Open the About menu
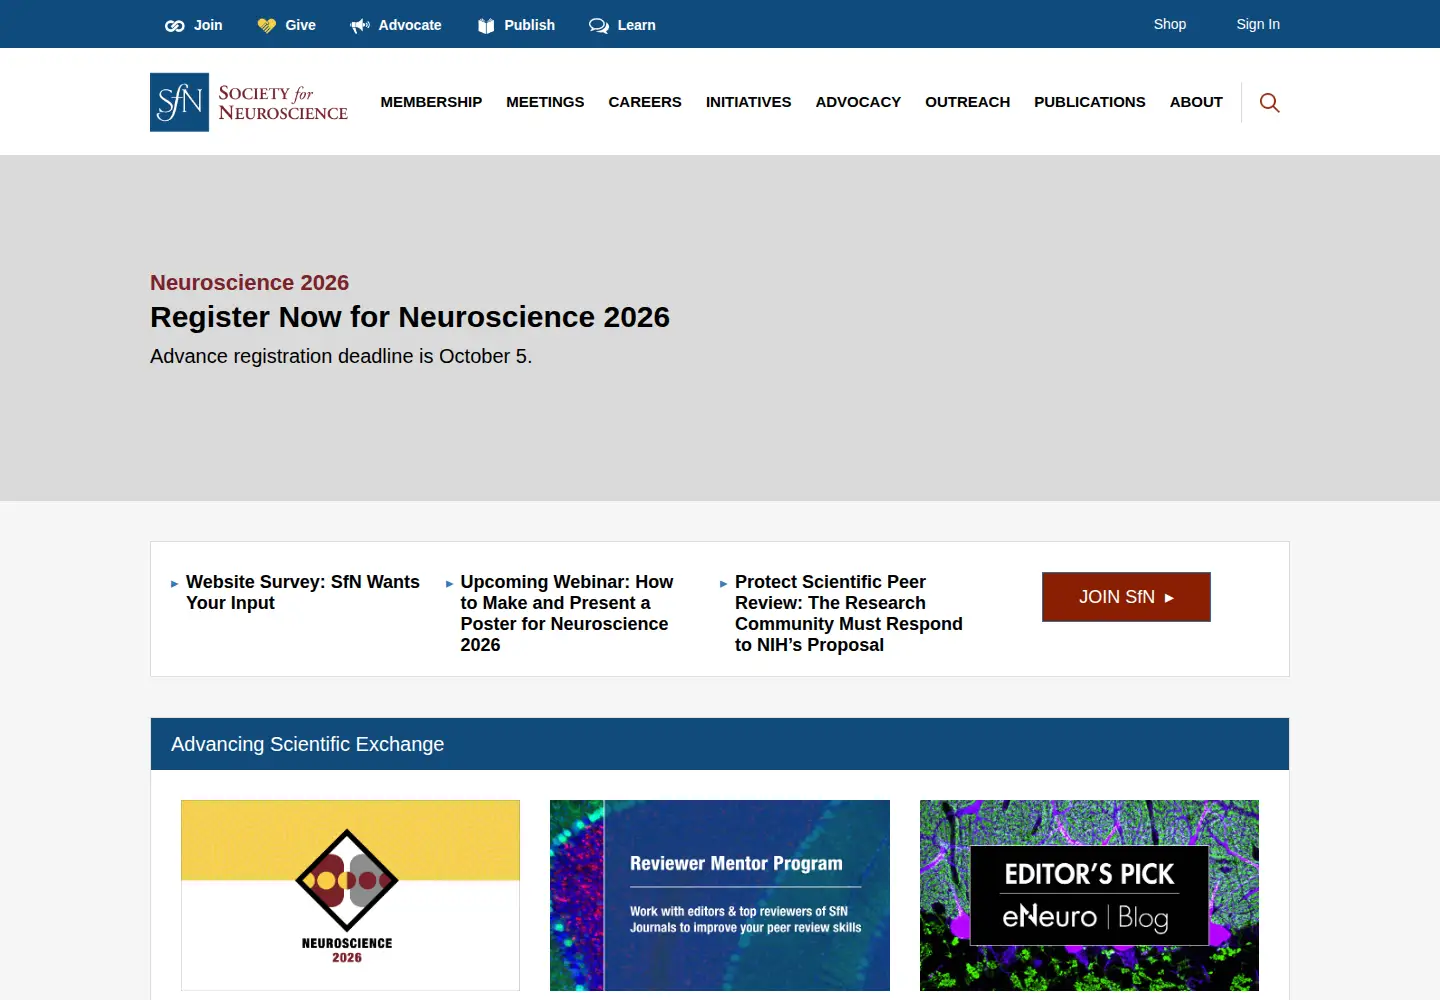The height and width of the screenshot is (1000, 1440). click(x=1196, y=102)
